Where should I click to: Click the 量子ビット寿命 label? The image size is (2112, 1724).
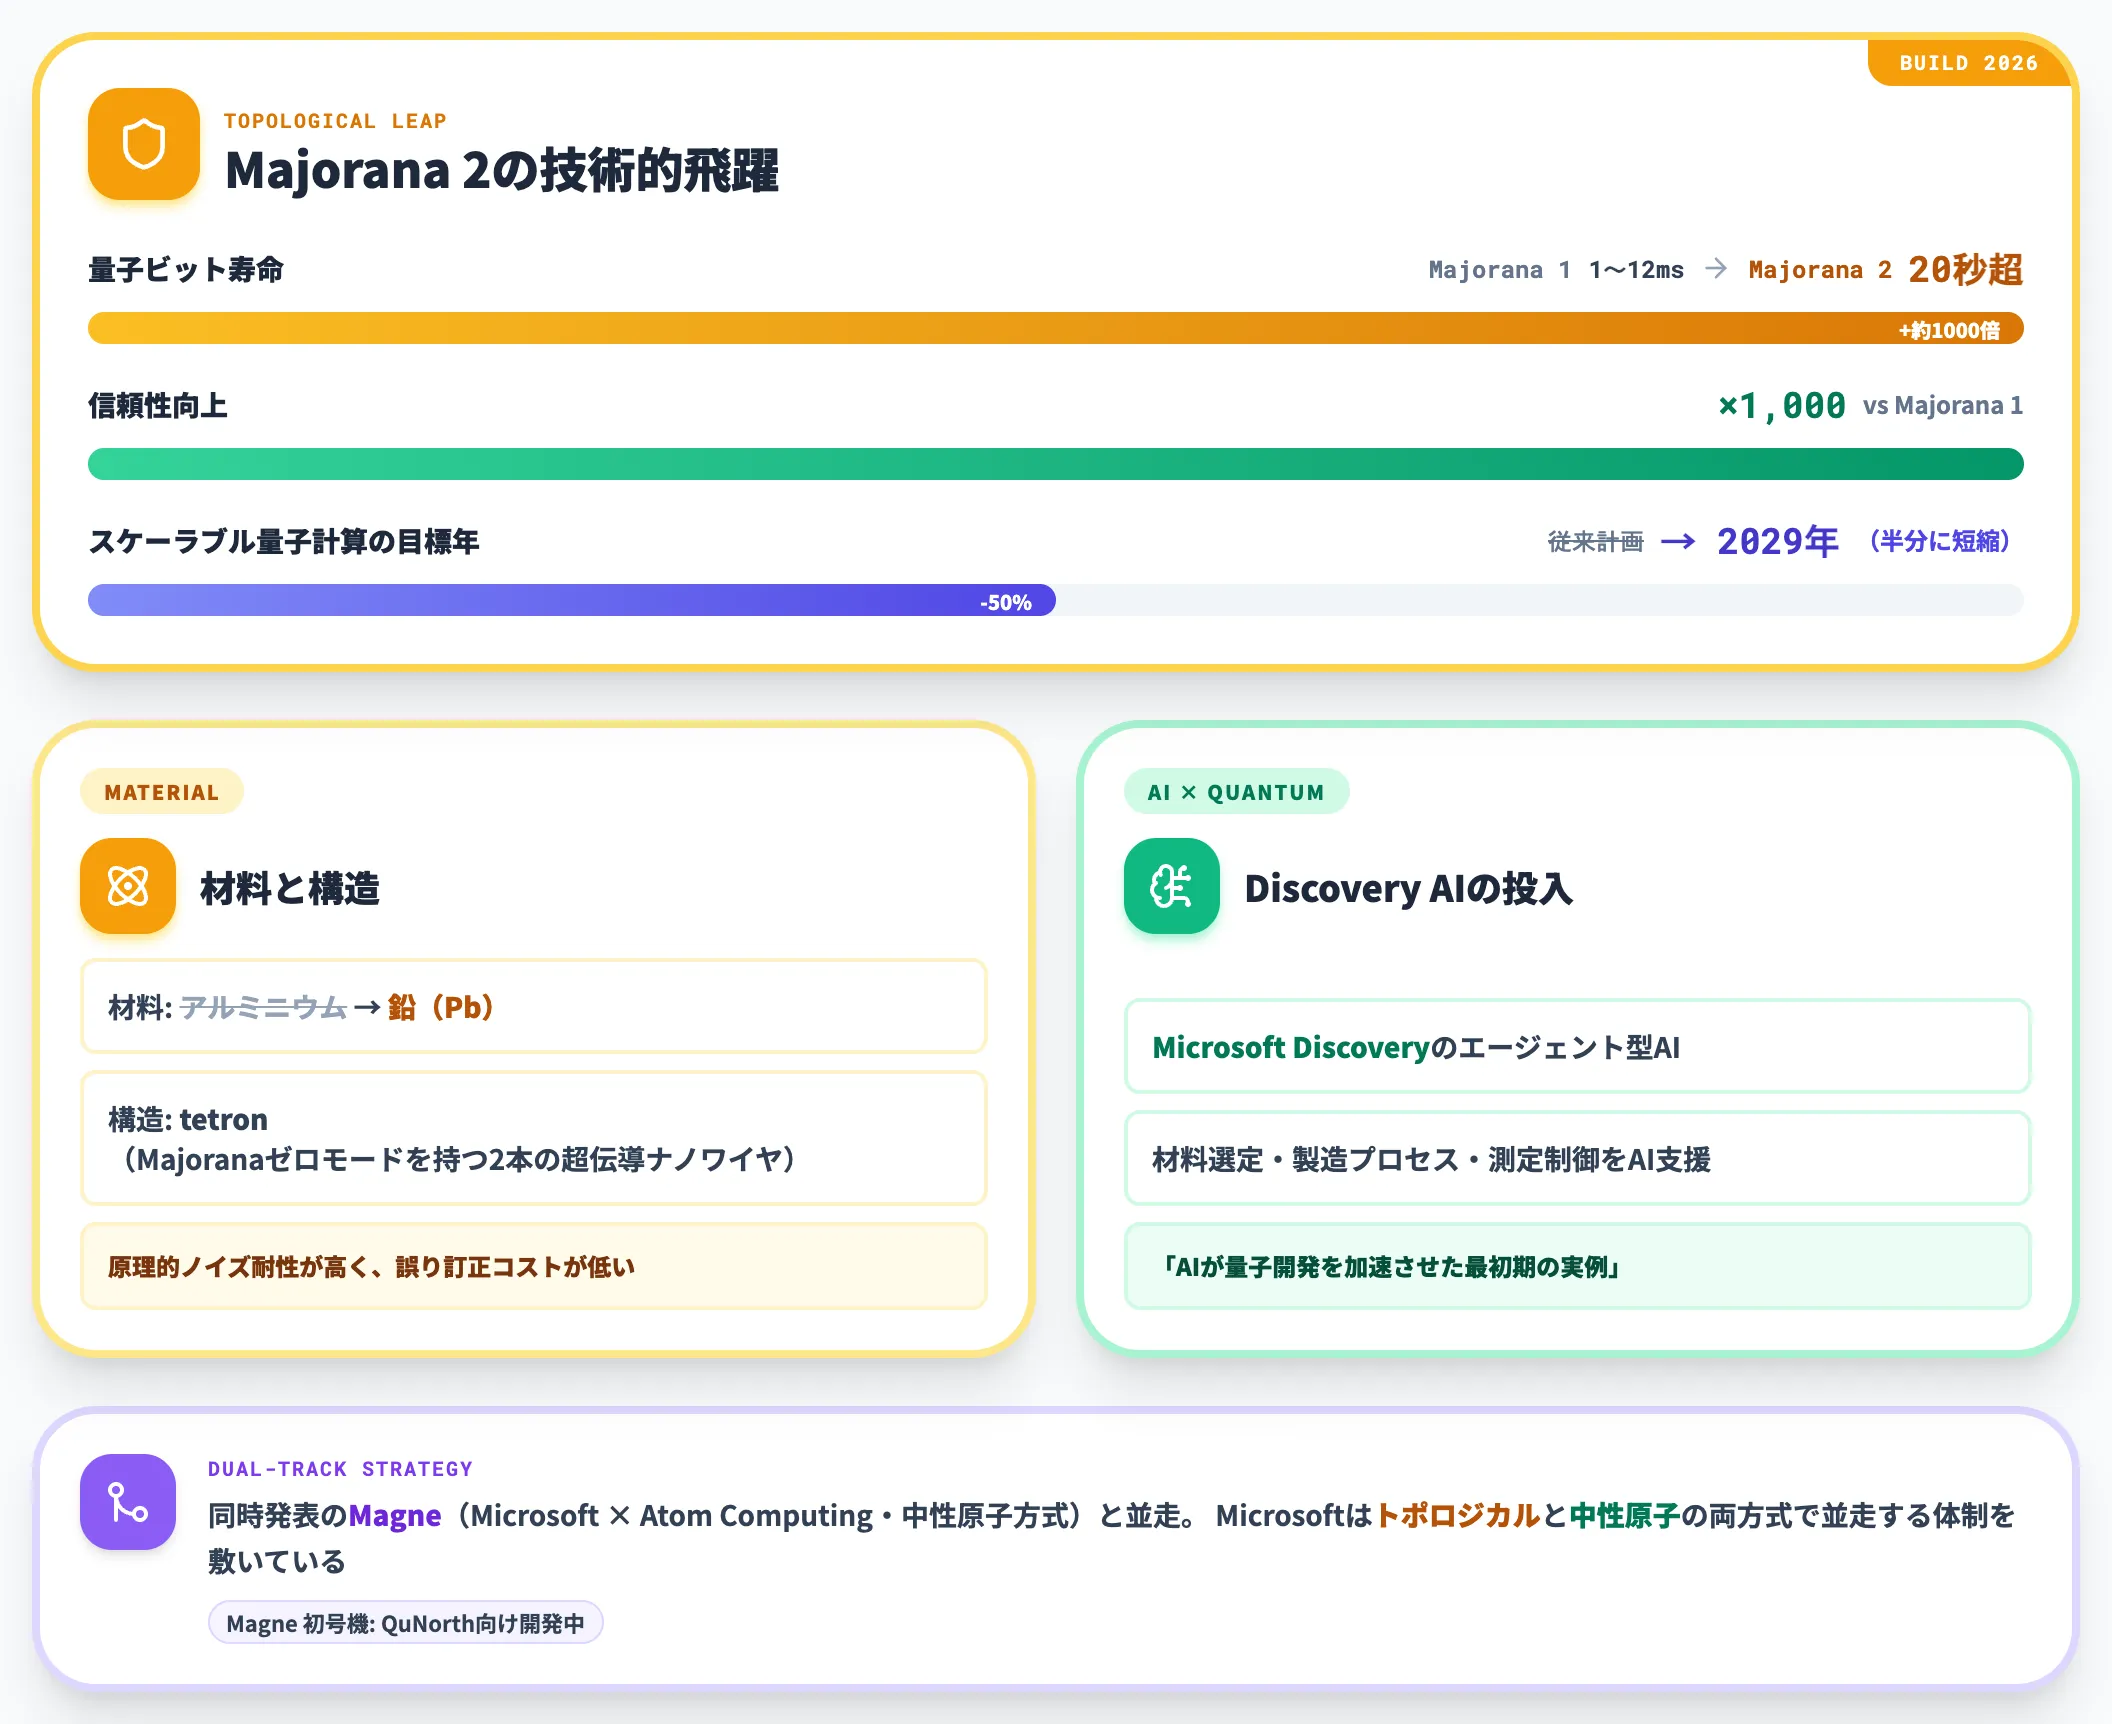pyautogui.click(x=186, y=269)
